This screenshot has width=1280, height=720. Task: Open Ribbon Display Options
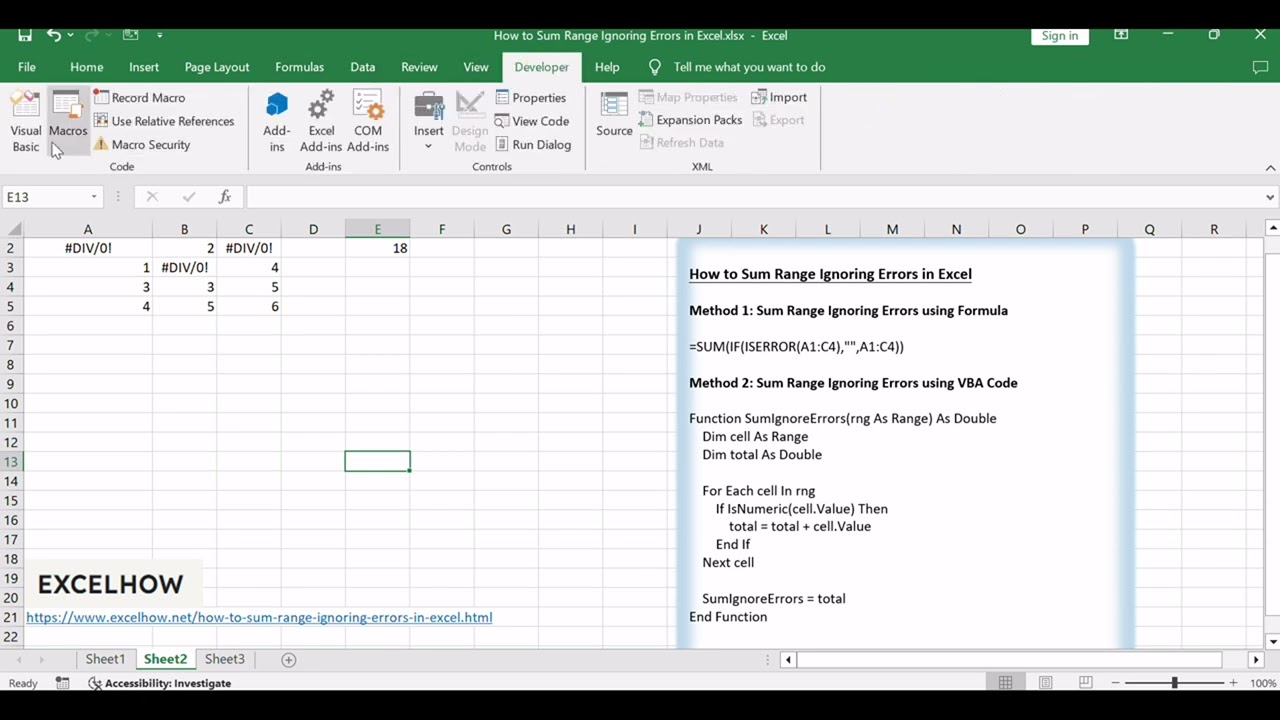point(1121,35)
